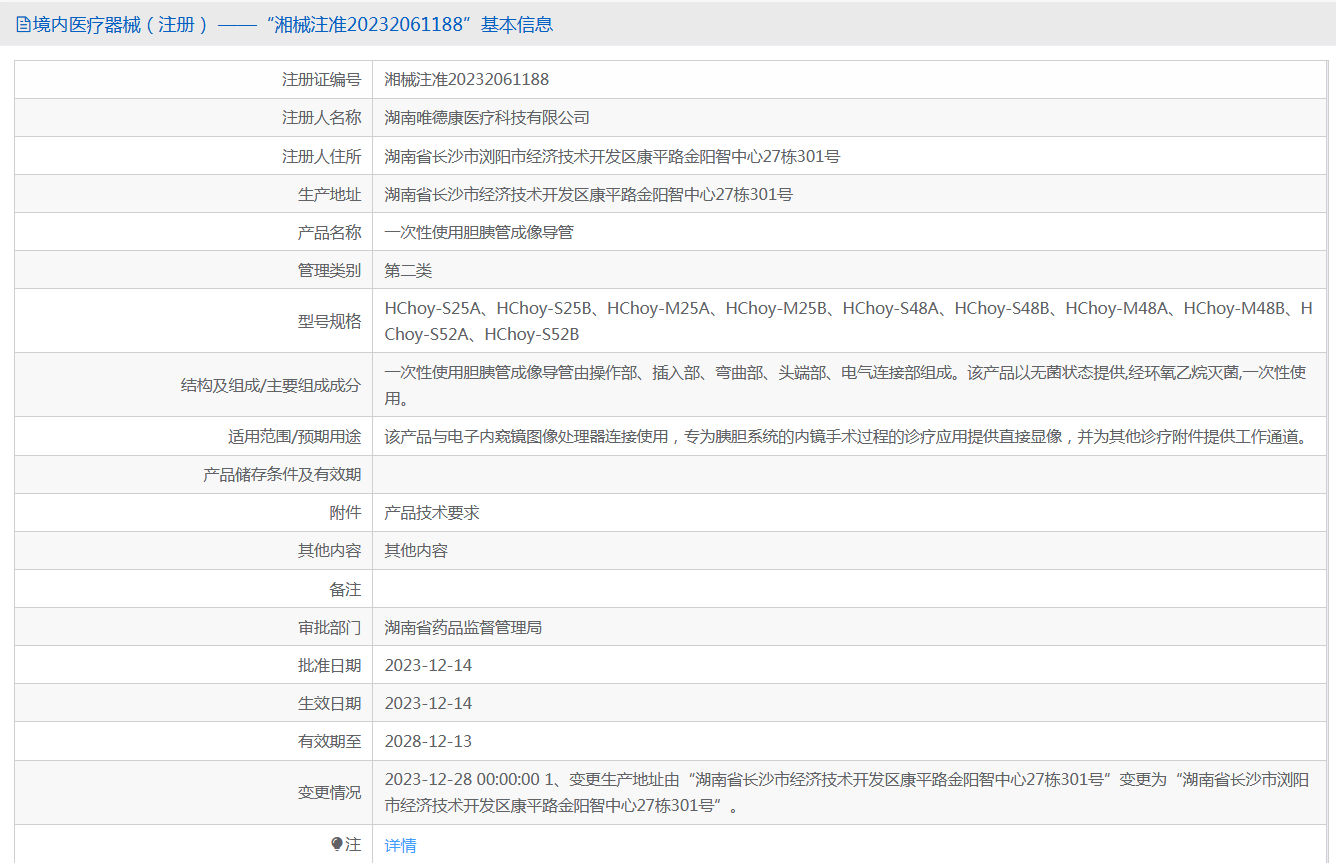Click the 第二类 category value

click(409, 271)
